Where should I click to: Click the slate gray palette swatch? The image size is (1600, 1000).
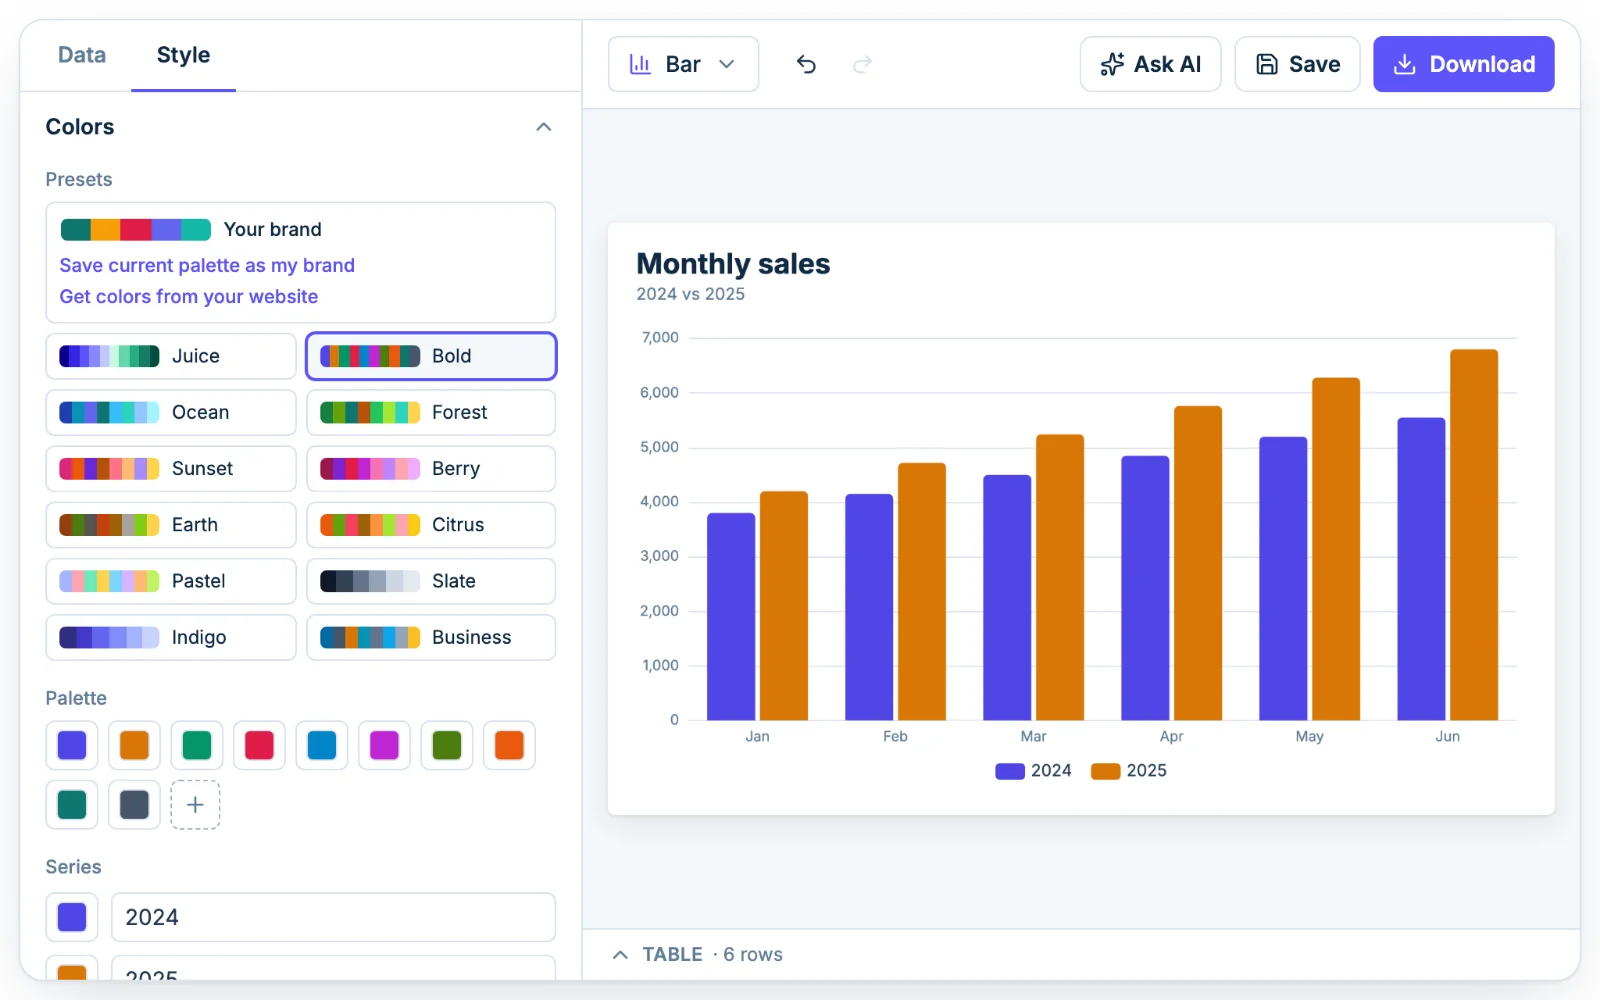point(134,804)
